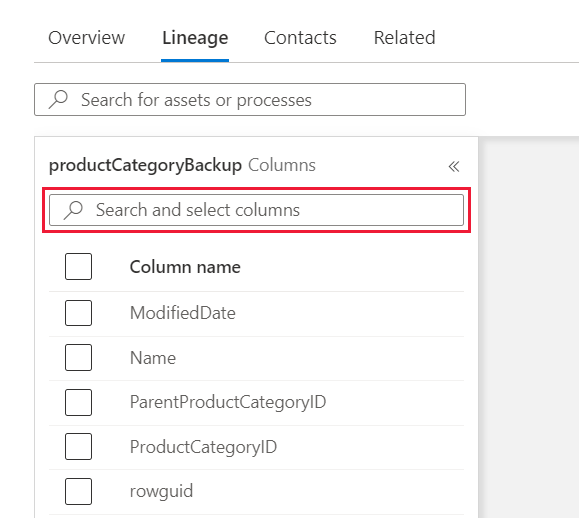Click the rowguid column name
Image resolution: width=579 pixels, height=518 pixels.
pyautogui.click(x=161, y=491)
